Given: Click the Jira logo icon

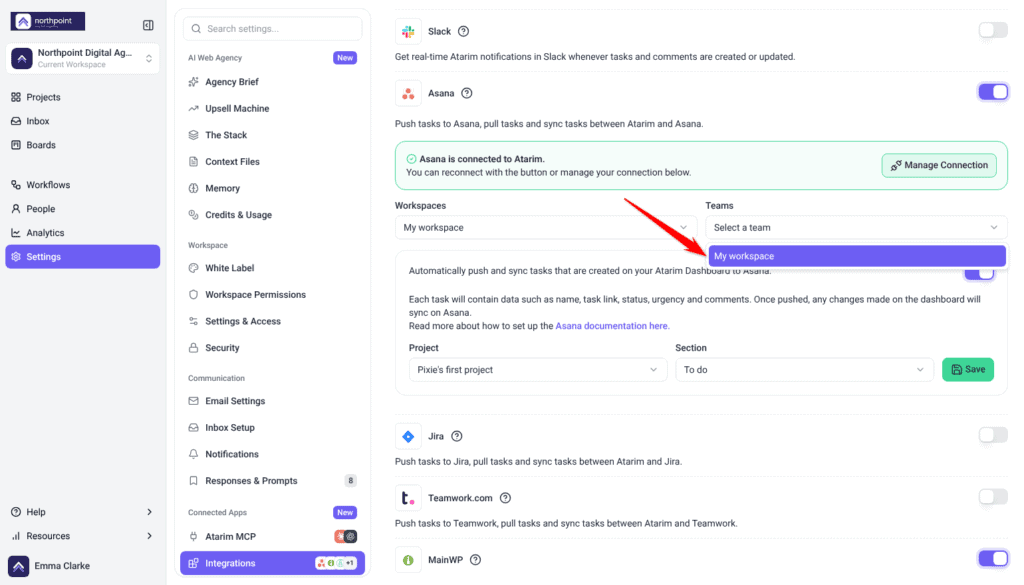Looking at the screenshot, I should pos(408,437).
